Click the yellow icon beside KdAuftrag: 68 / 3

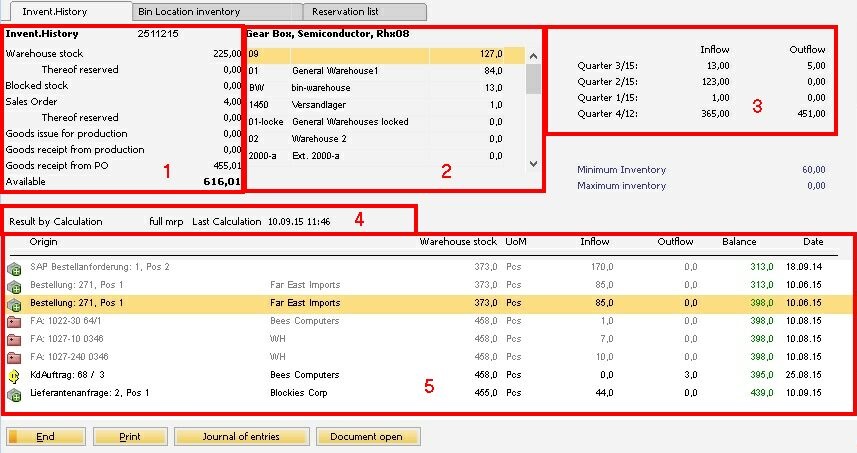[x=14, y=376]
